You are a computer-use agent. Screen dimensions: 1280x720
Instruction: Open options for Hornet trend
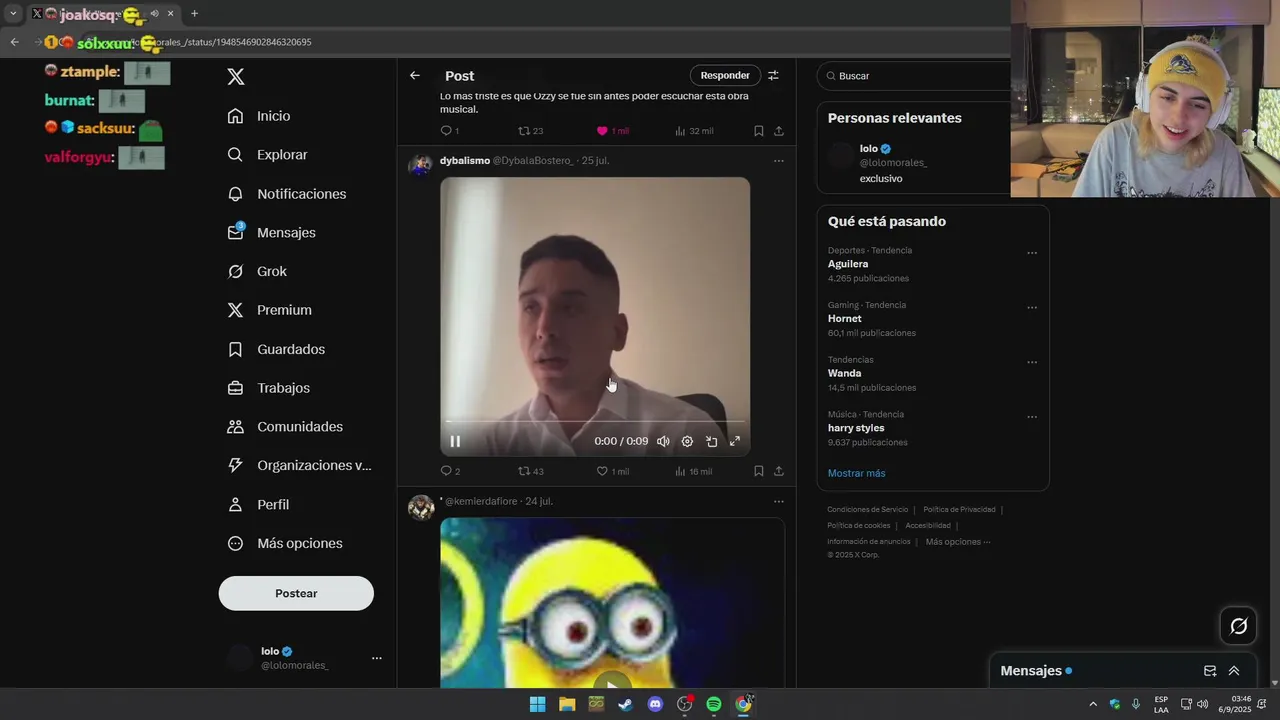(x=1032, y=308)
